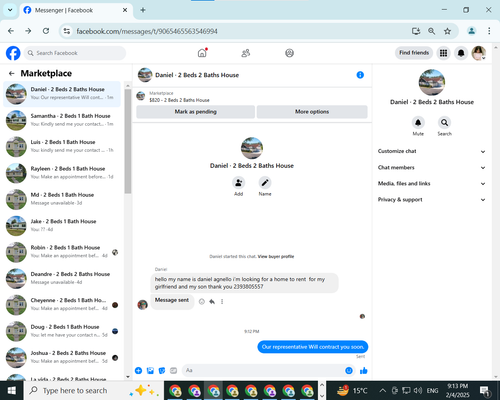Mark the listing as pending

(196, 112)
